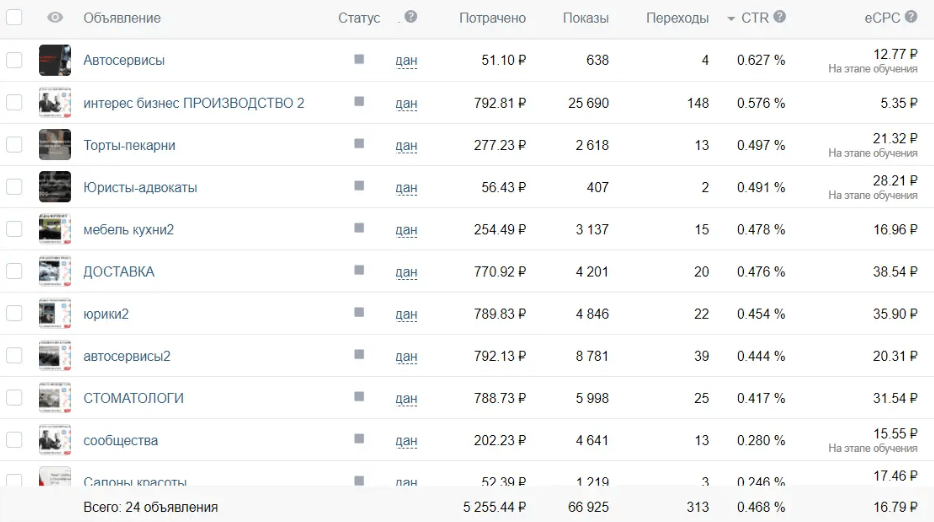Select the Автосервисы ad checkbox

[14, 60]
